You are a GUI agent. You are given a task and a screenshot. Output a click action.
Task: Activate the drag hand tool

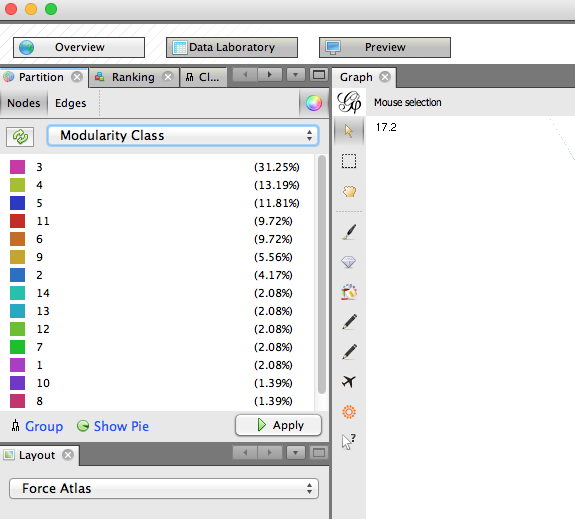pyautogui.click(x=349, y=191)
